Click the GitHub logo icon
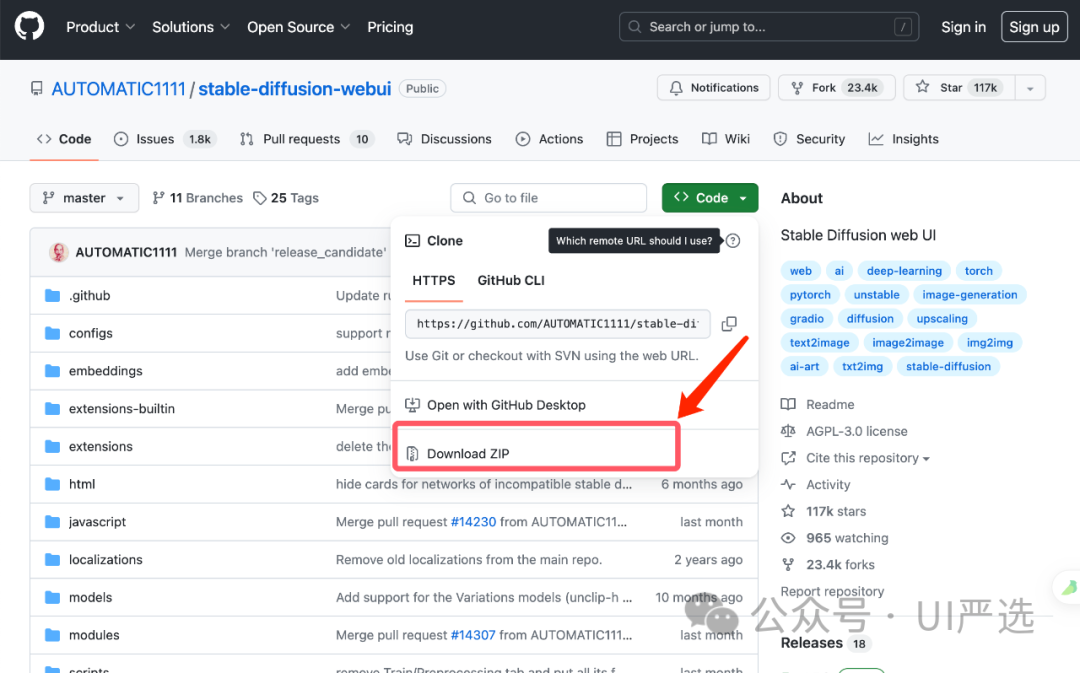1080x673 pixels. 30,27
